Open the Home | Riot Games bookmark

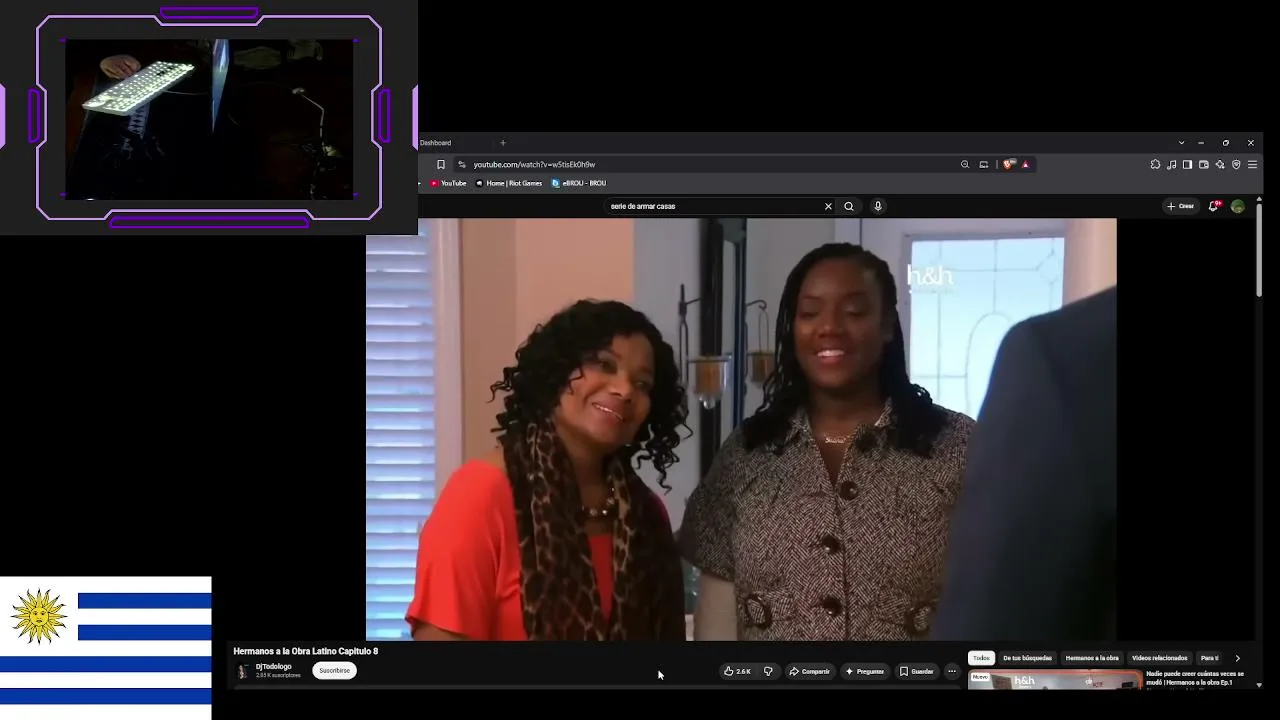click(509, 183)
